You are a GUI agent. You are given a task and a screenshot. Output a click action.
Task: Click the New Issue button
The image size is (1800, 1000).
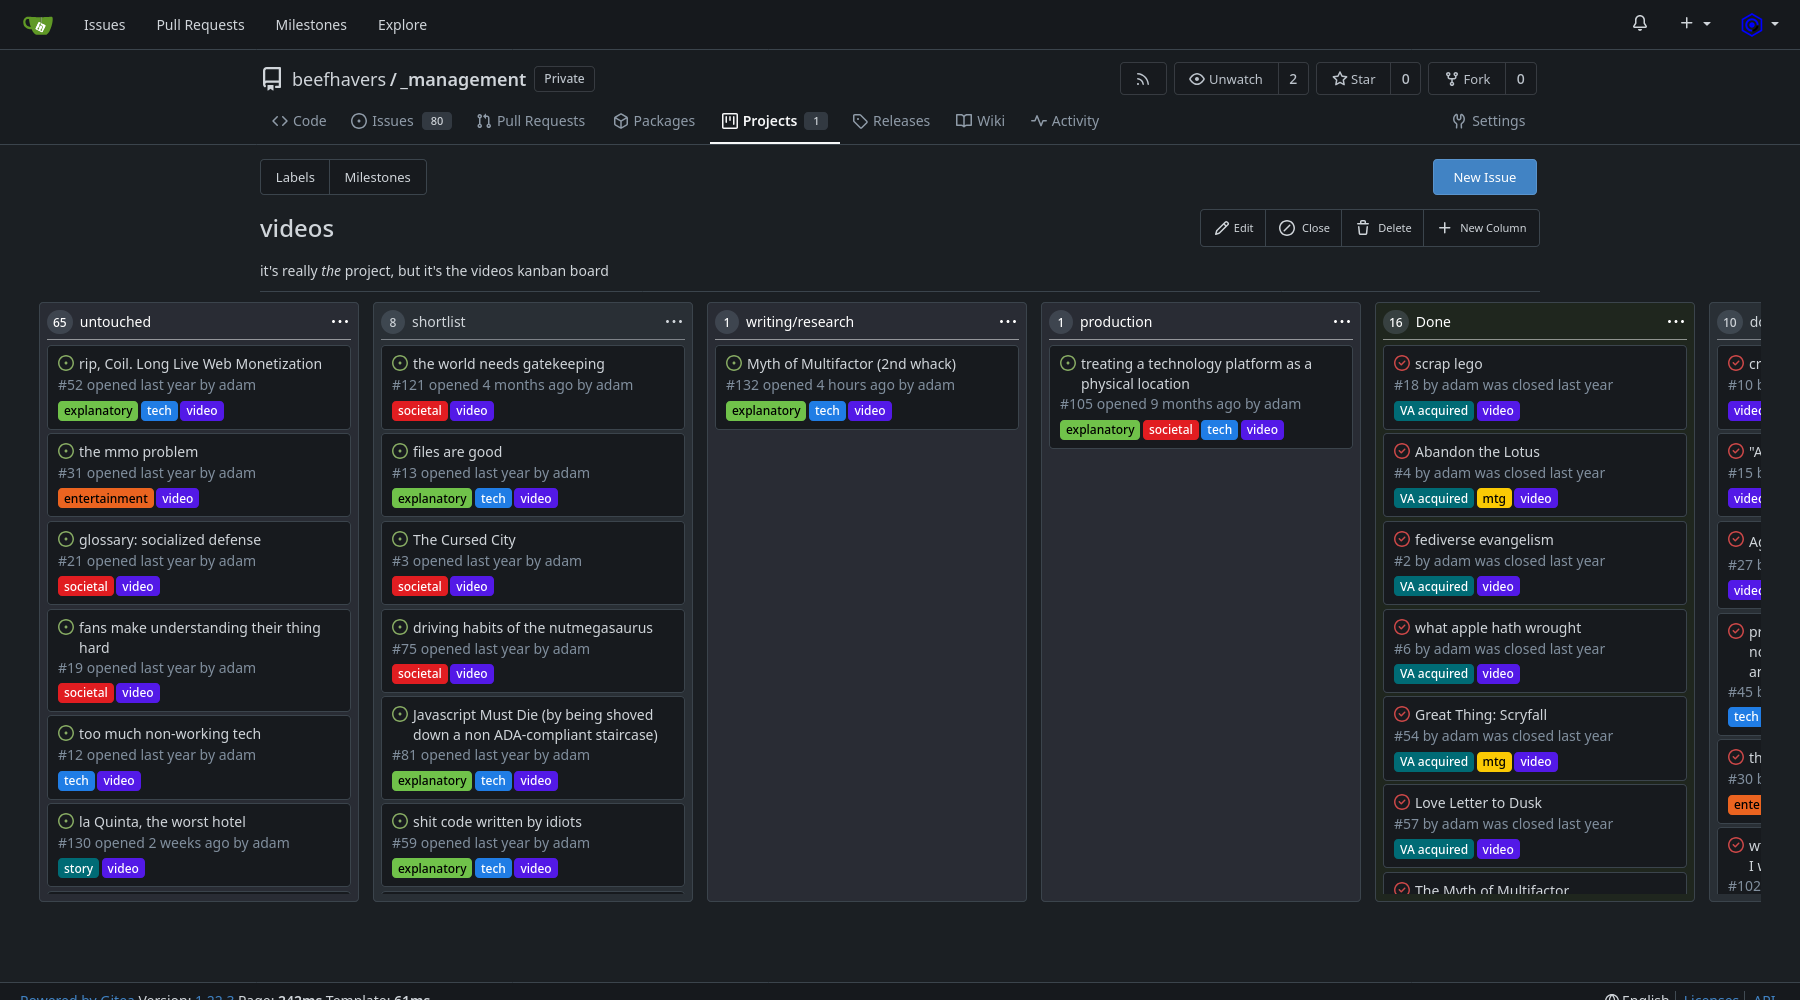[1484, 177]
